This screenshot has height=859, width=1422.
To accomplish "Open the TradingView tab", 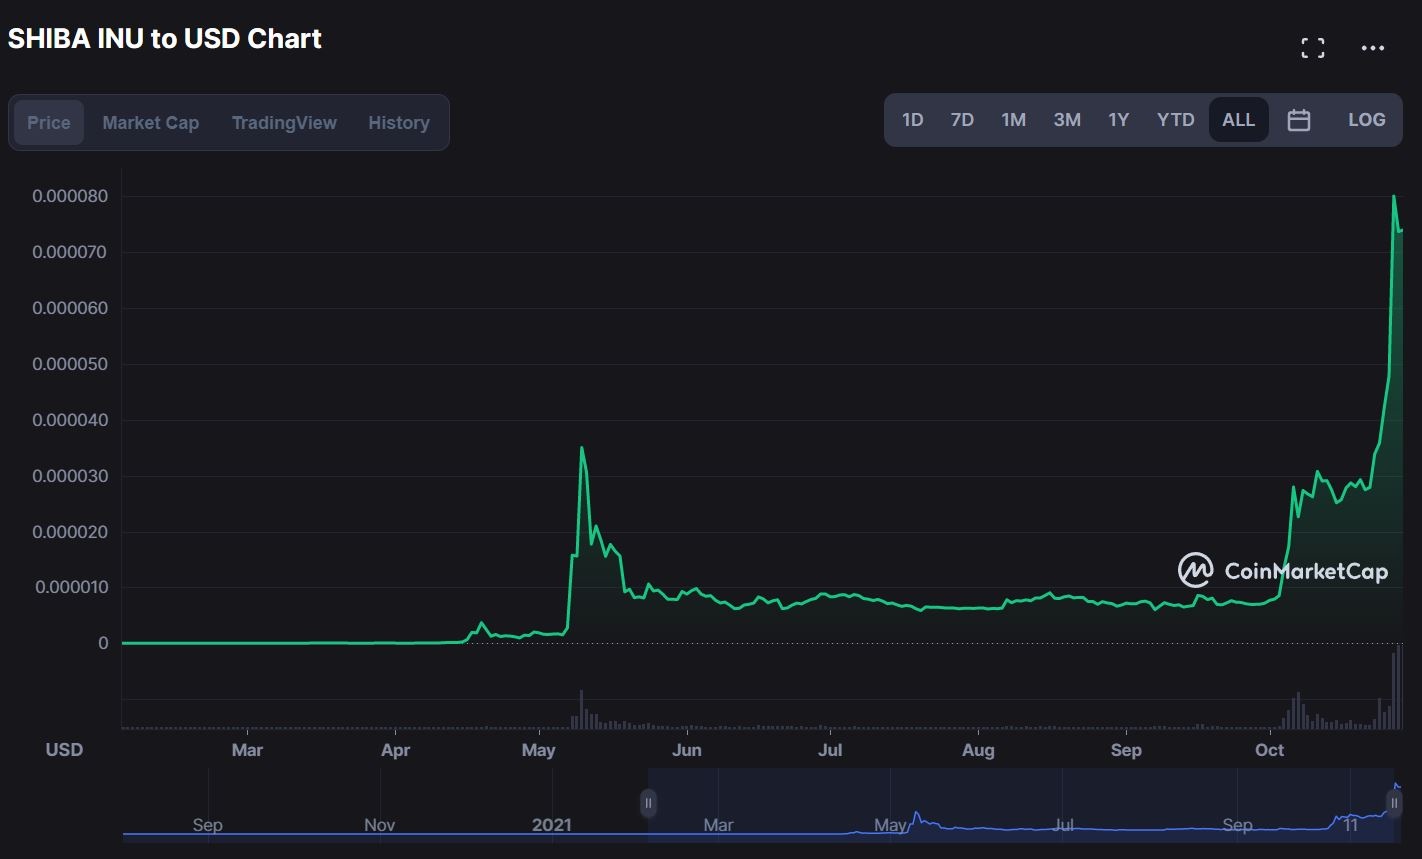I will click(284, 123).
